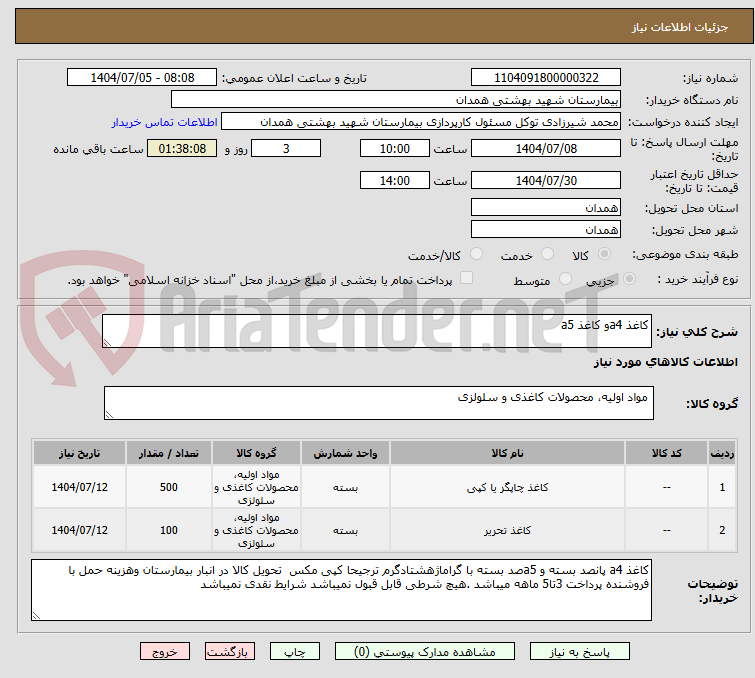This screenshot has height=678, width=755.
Task: Click the 'جزئیات اطلاعات نیاز' header title
Action: click(679, 27)
